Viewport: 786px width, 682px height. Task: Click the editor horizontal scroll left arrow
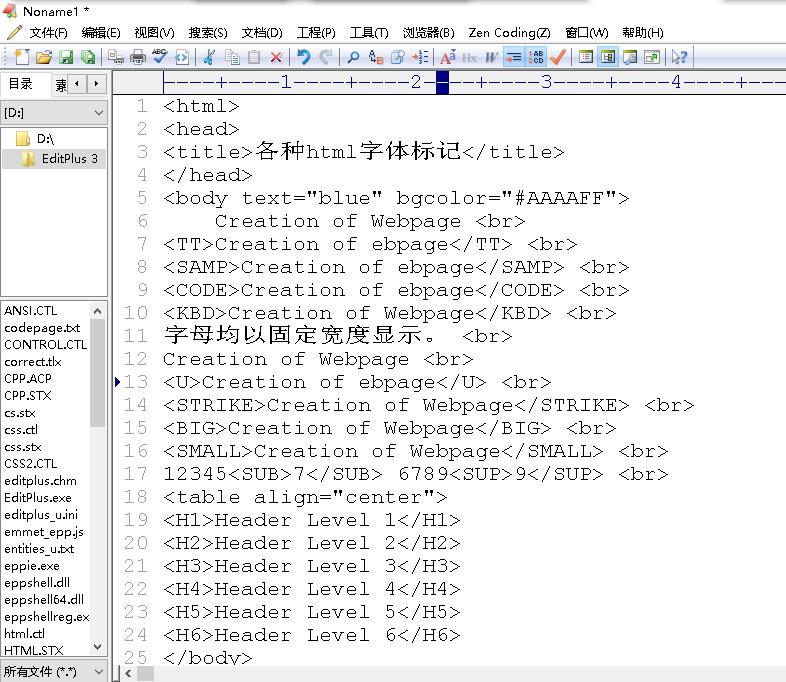pyautogui.click(x=128, y=673)
